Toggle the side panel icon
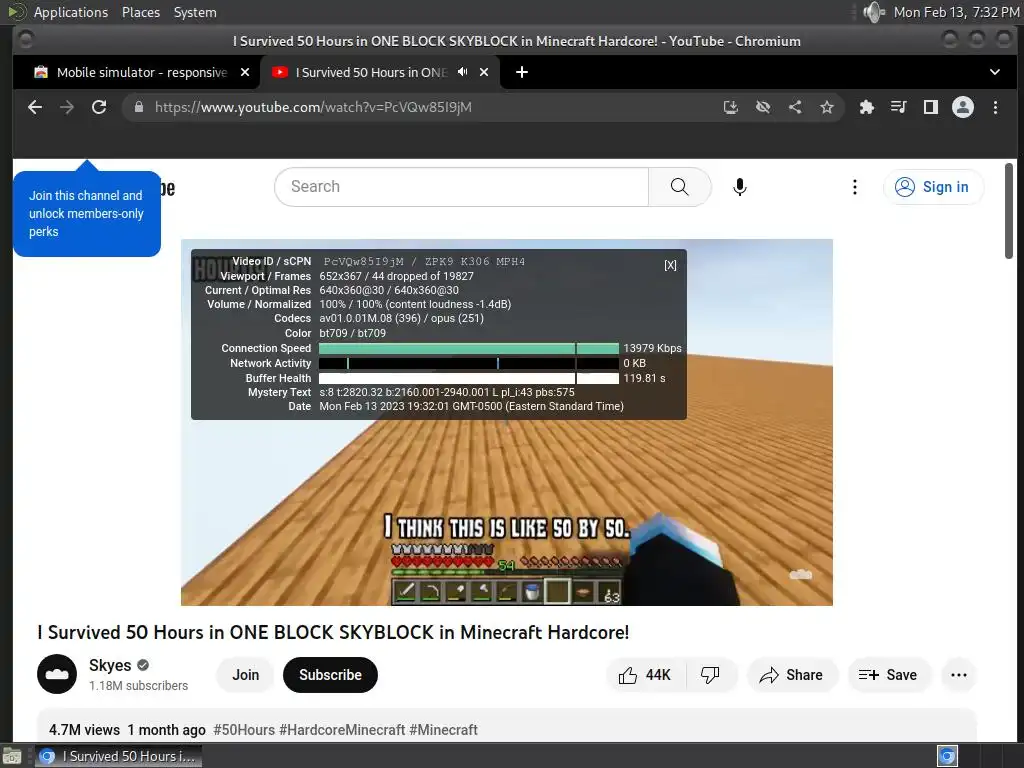 931,107
